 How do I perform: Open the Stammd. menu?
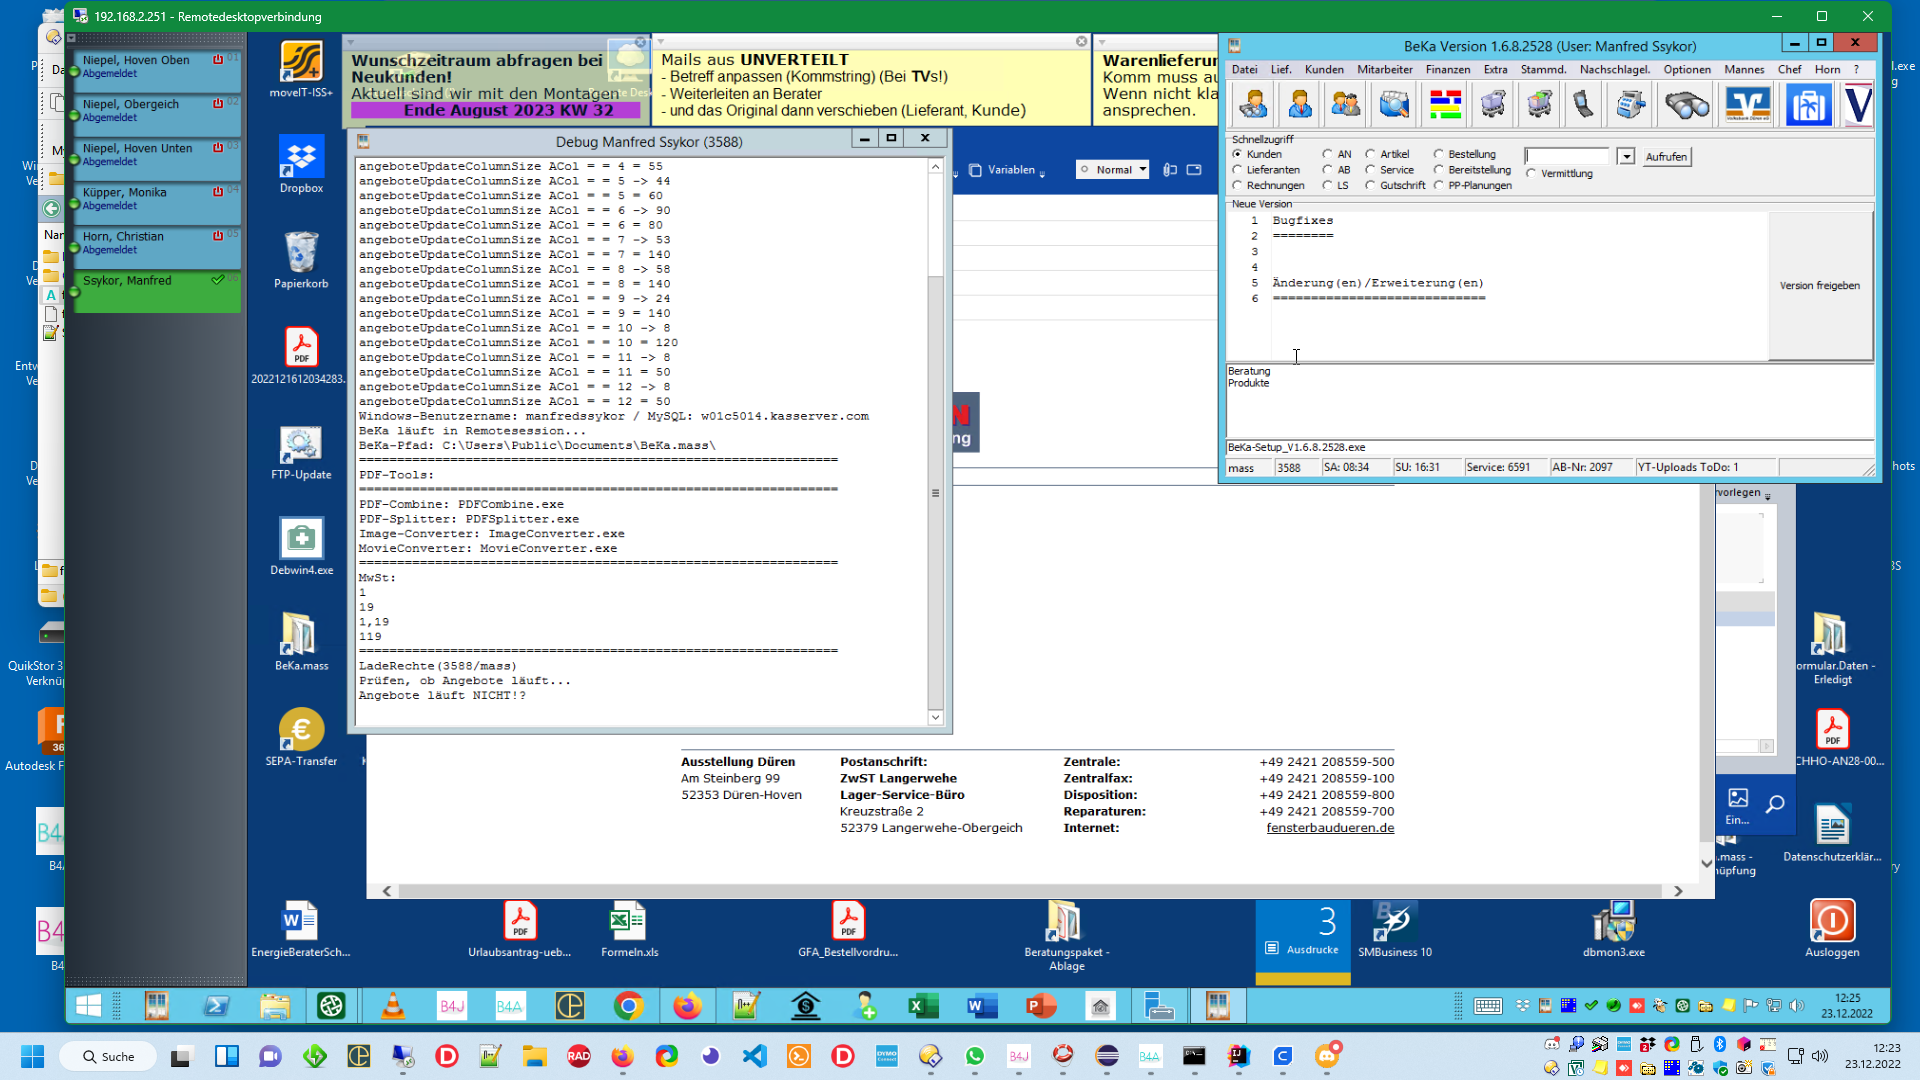point(1543,69)
